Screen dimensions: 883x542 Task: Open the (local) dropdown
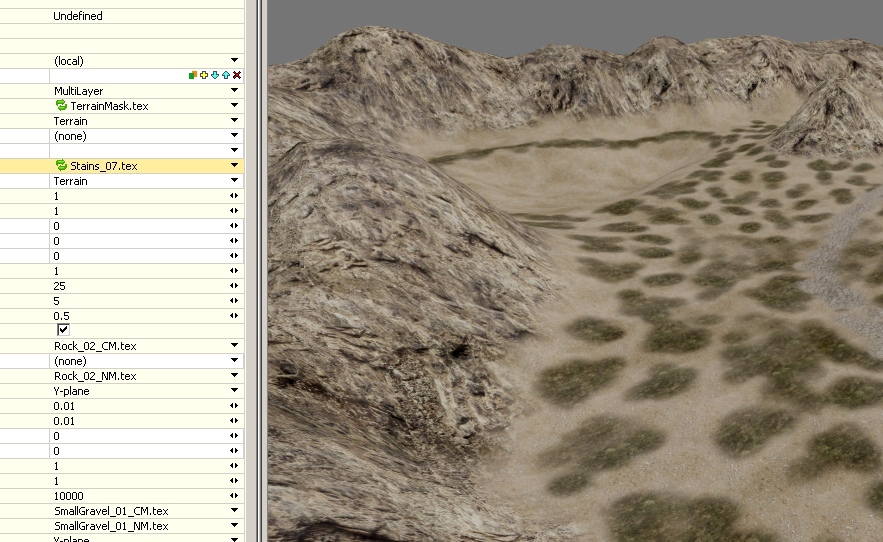[x=234, y=60]
